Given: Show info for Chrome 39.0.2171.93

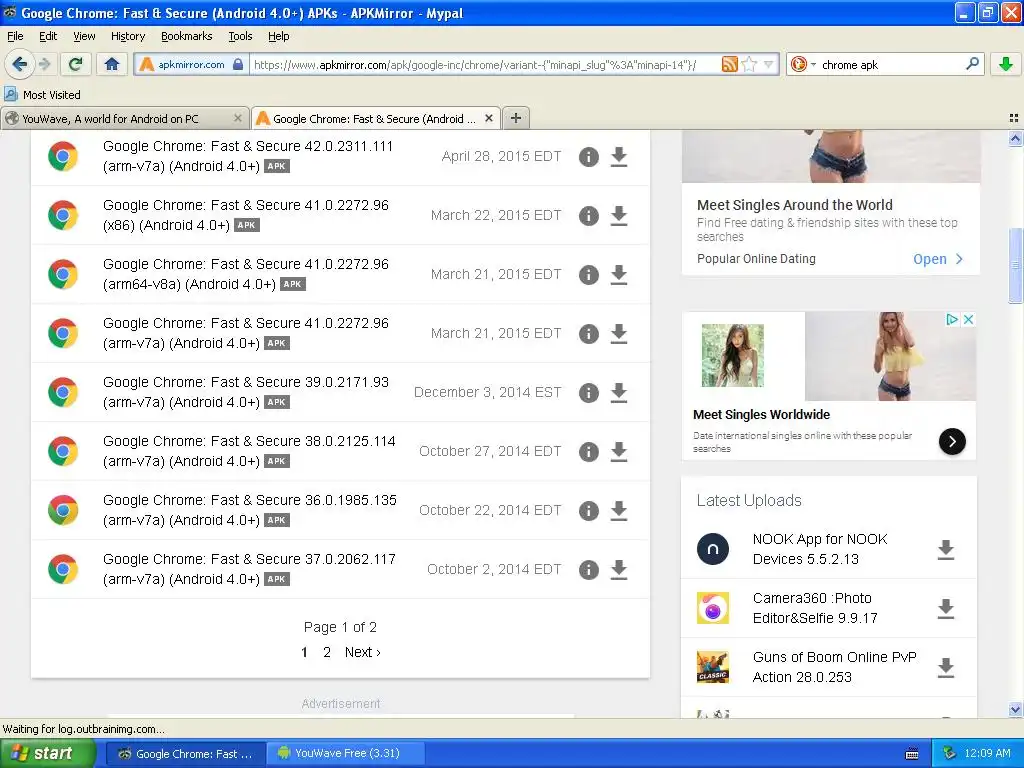Looking at the screenshot, I should click(x=588, y=392).
